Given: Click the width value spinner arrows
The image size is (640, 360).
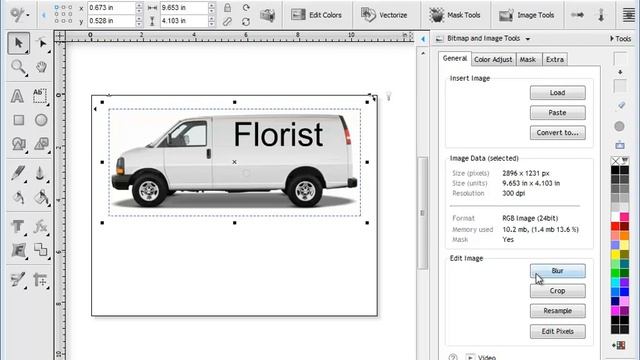Looking at the screenshot, I should (x=211, y=8).
